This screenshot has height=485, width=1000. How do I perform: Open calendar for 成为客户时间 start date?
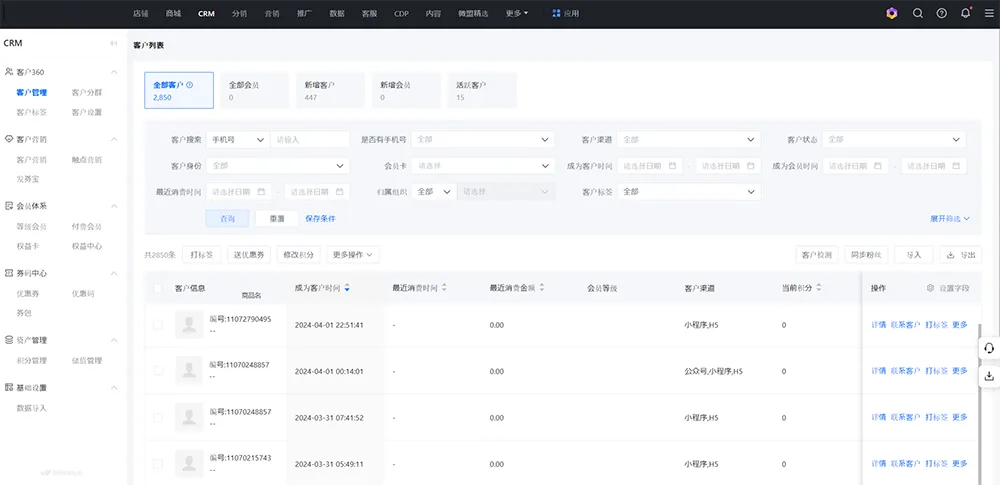click(x=672, y=165)
